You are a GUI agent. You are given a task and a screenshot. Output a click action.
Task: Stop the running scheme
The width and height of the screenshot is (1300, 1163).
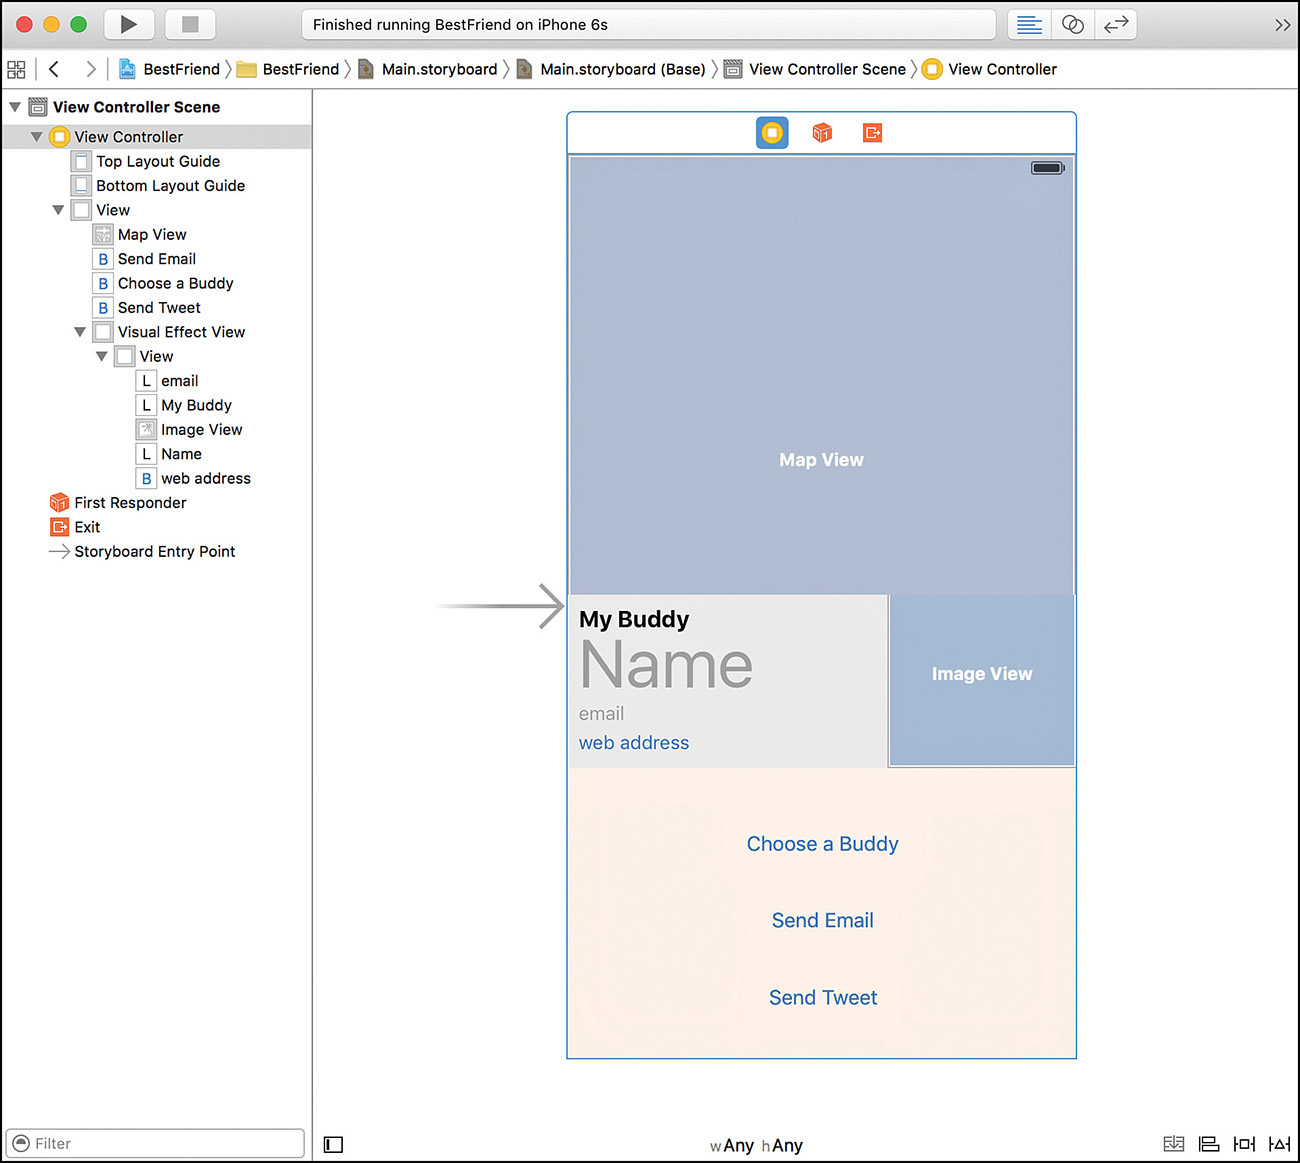click(190, 24)
